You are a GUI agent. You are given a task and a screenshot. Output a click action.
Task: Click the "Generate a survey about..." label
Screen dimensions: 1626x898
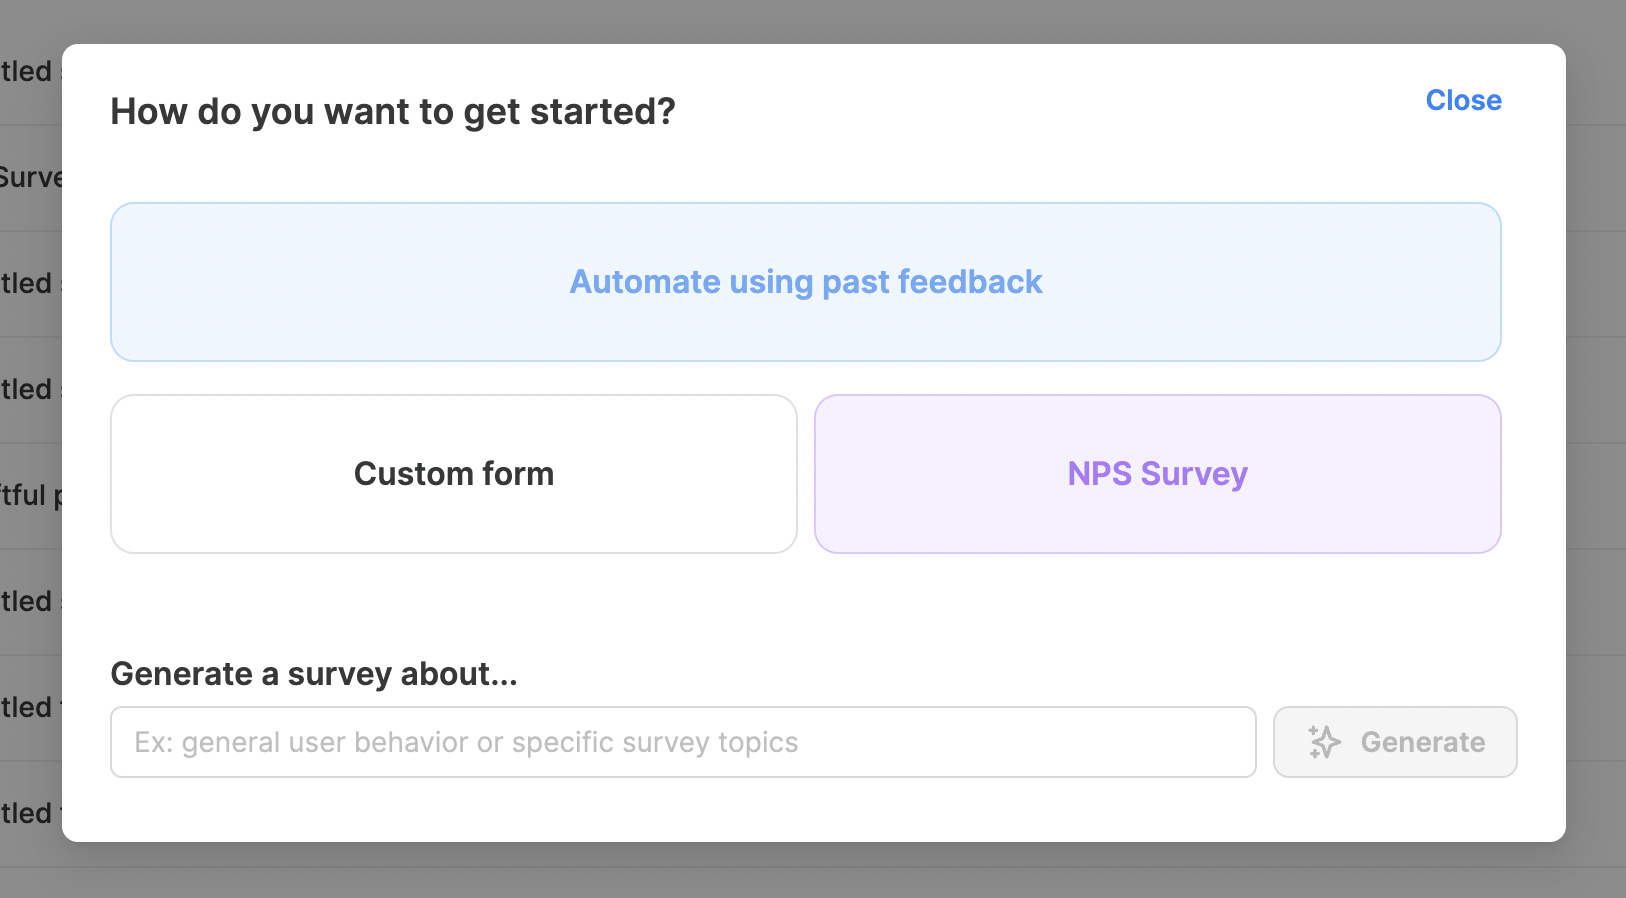(x=314, y=674)
